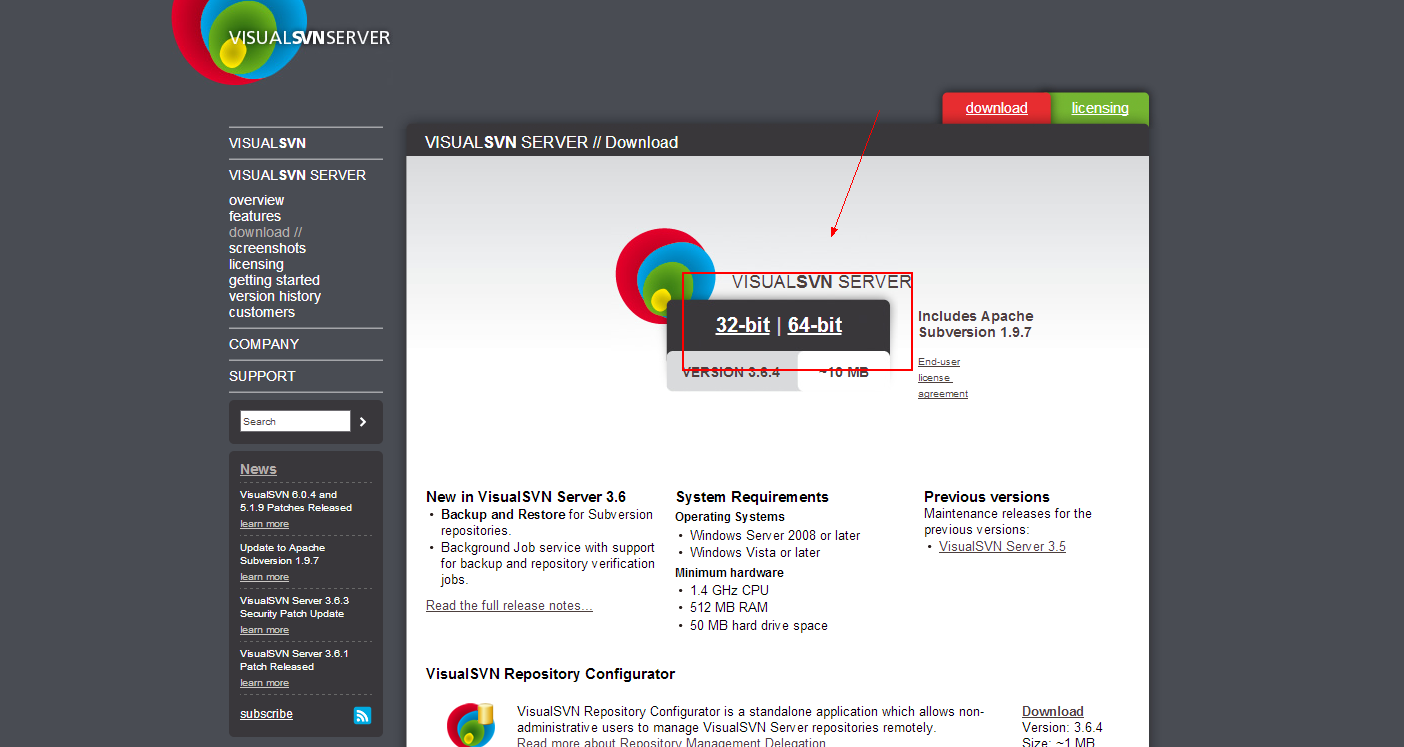
Task: Click the System Requirements heading
Action: pos(752,497)
